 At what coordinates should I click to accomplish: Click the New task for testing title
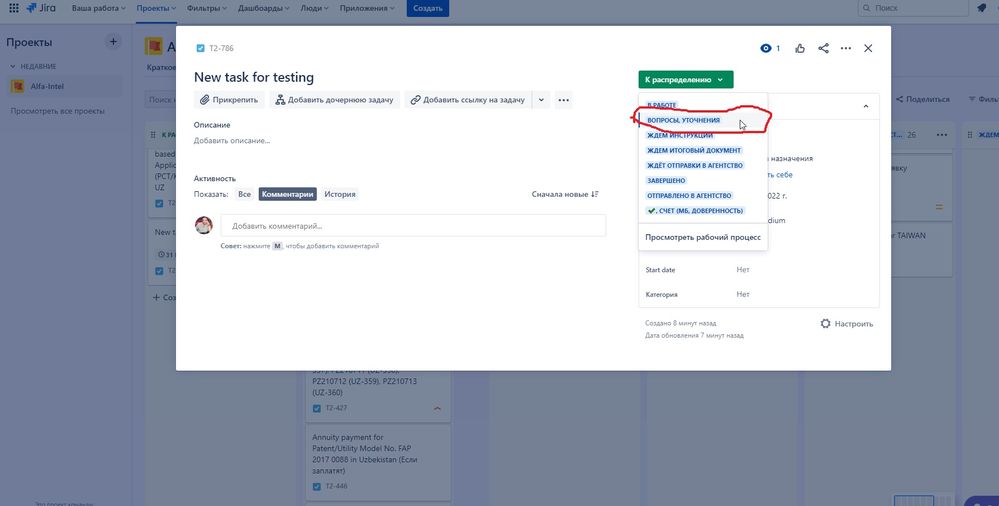[x=254, y=77]
